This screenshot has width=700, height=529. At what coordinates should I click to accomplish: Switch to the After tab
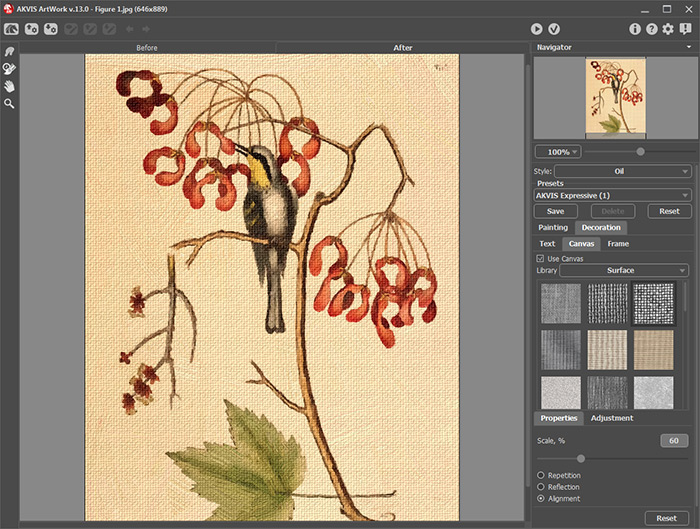pyautogui.click(x=402, y=48)
